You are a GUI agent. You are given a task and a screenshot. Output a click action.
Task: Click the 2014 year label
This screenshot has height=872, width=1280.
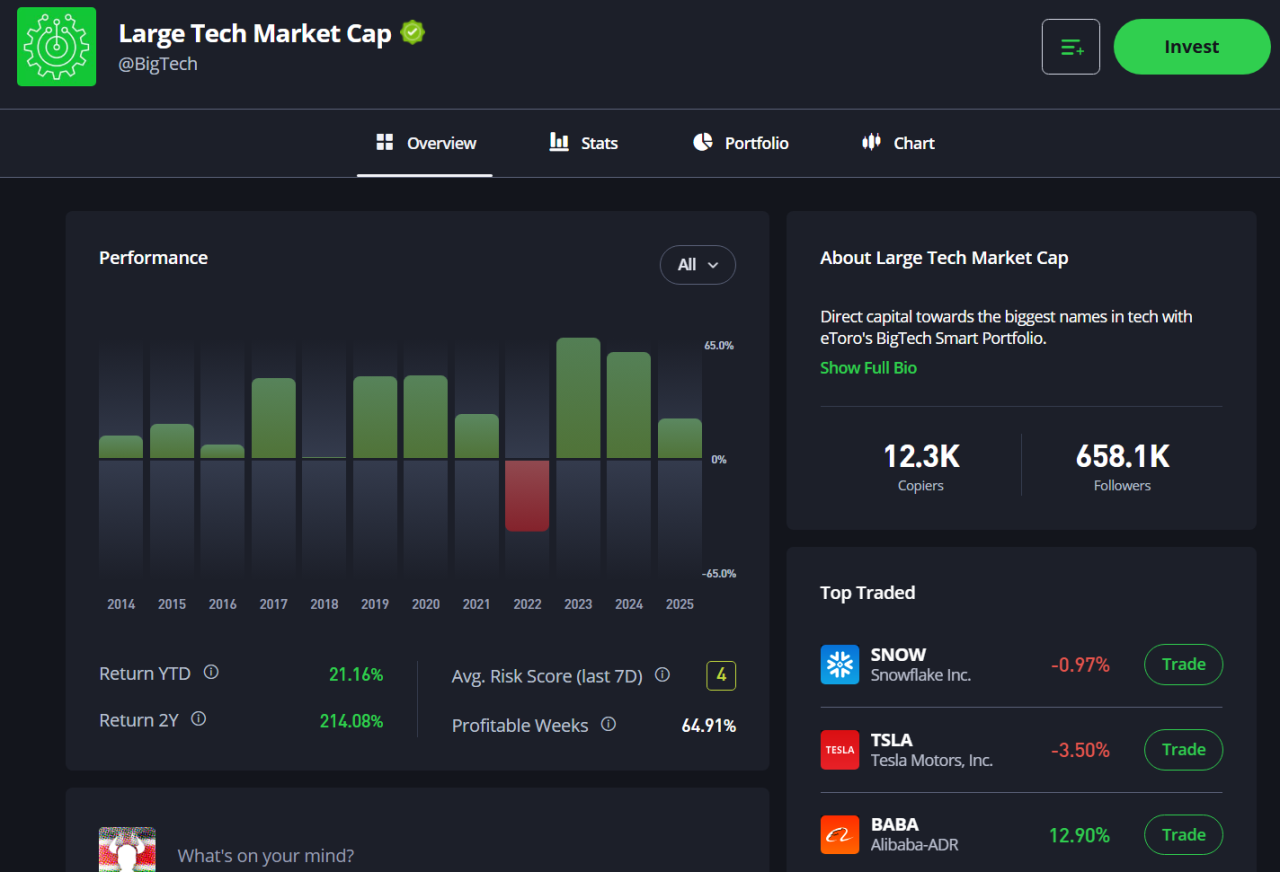(x=121, y=604)
